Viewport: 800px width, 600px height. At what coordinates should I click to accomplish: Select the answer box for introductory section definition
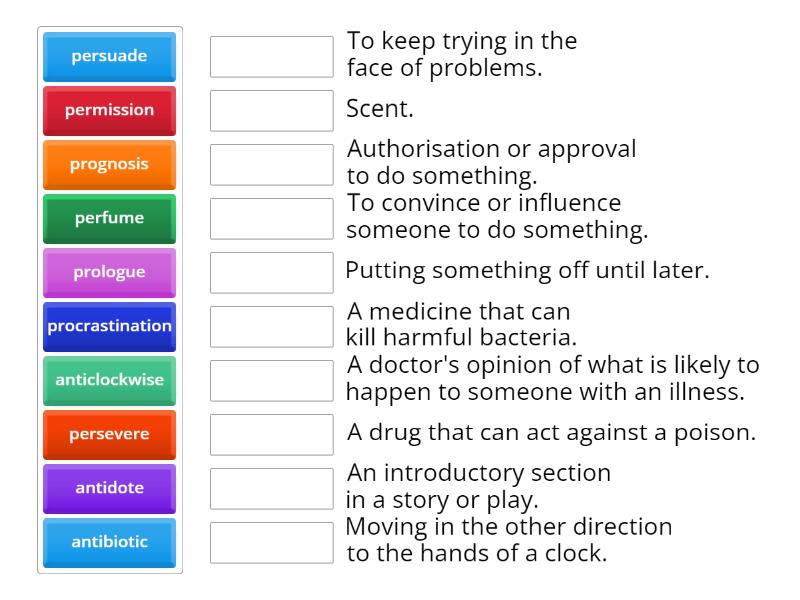click(271, 488)
